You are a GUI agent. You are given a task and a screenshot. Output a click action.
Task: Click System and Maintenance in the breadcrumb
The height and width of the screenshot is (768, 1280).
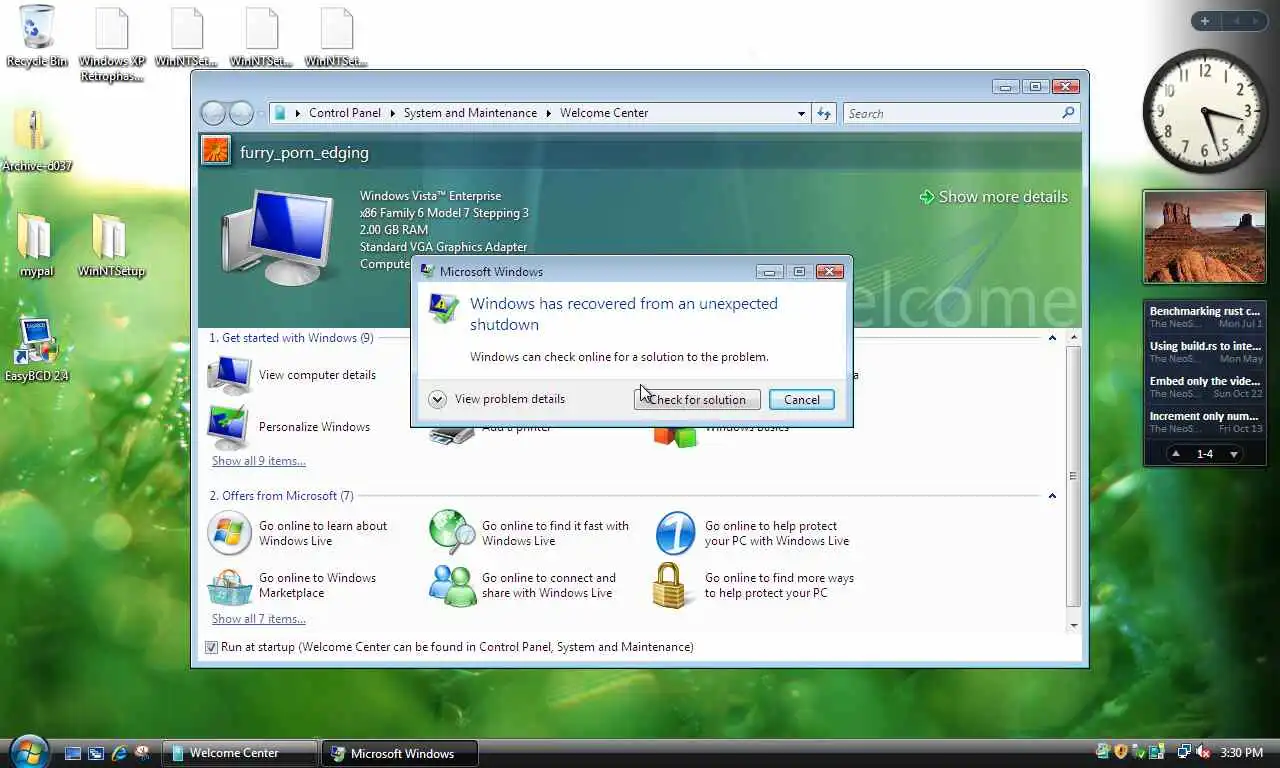[470, 113]
